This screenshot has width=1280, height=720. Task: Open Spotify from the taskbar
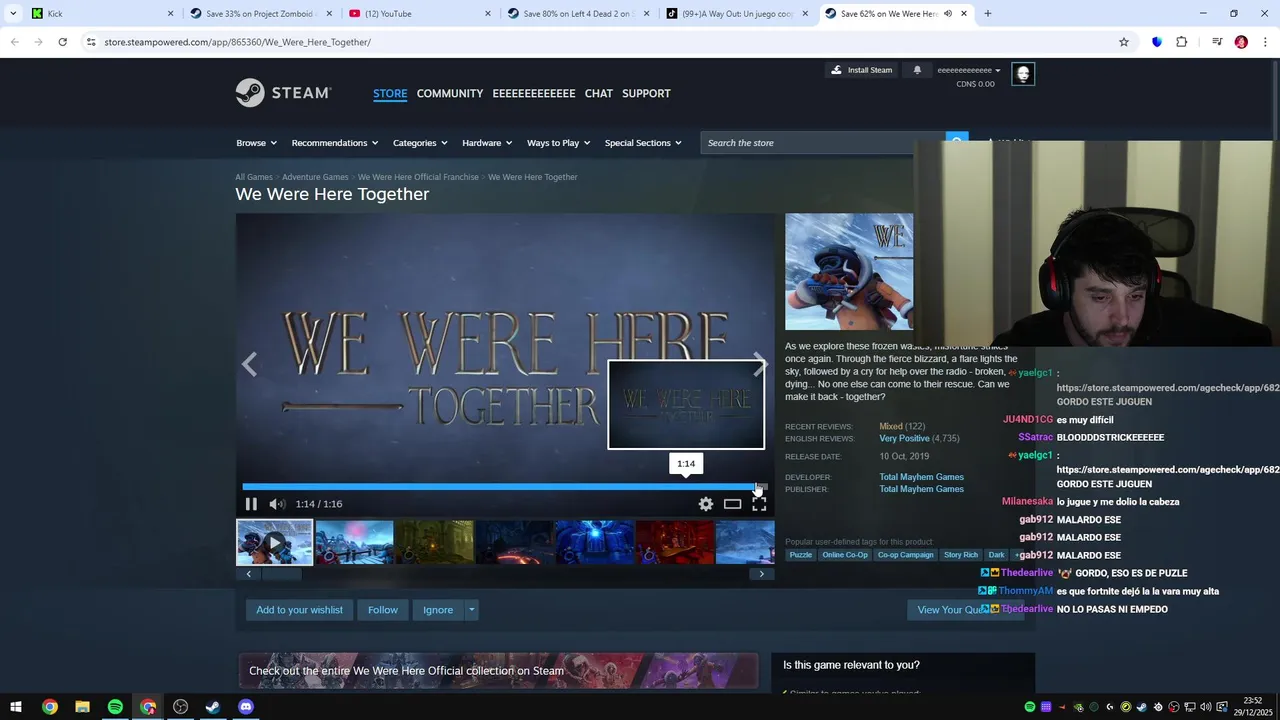point(115,707)
